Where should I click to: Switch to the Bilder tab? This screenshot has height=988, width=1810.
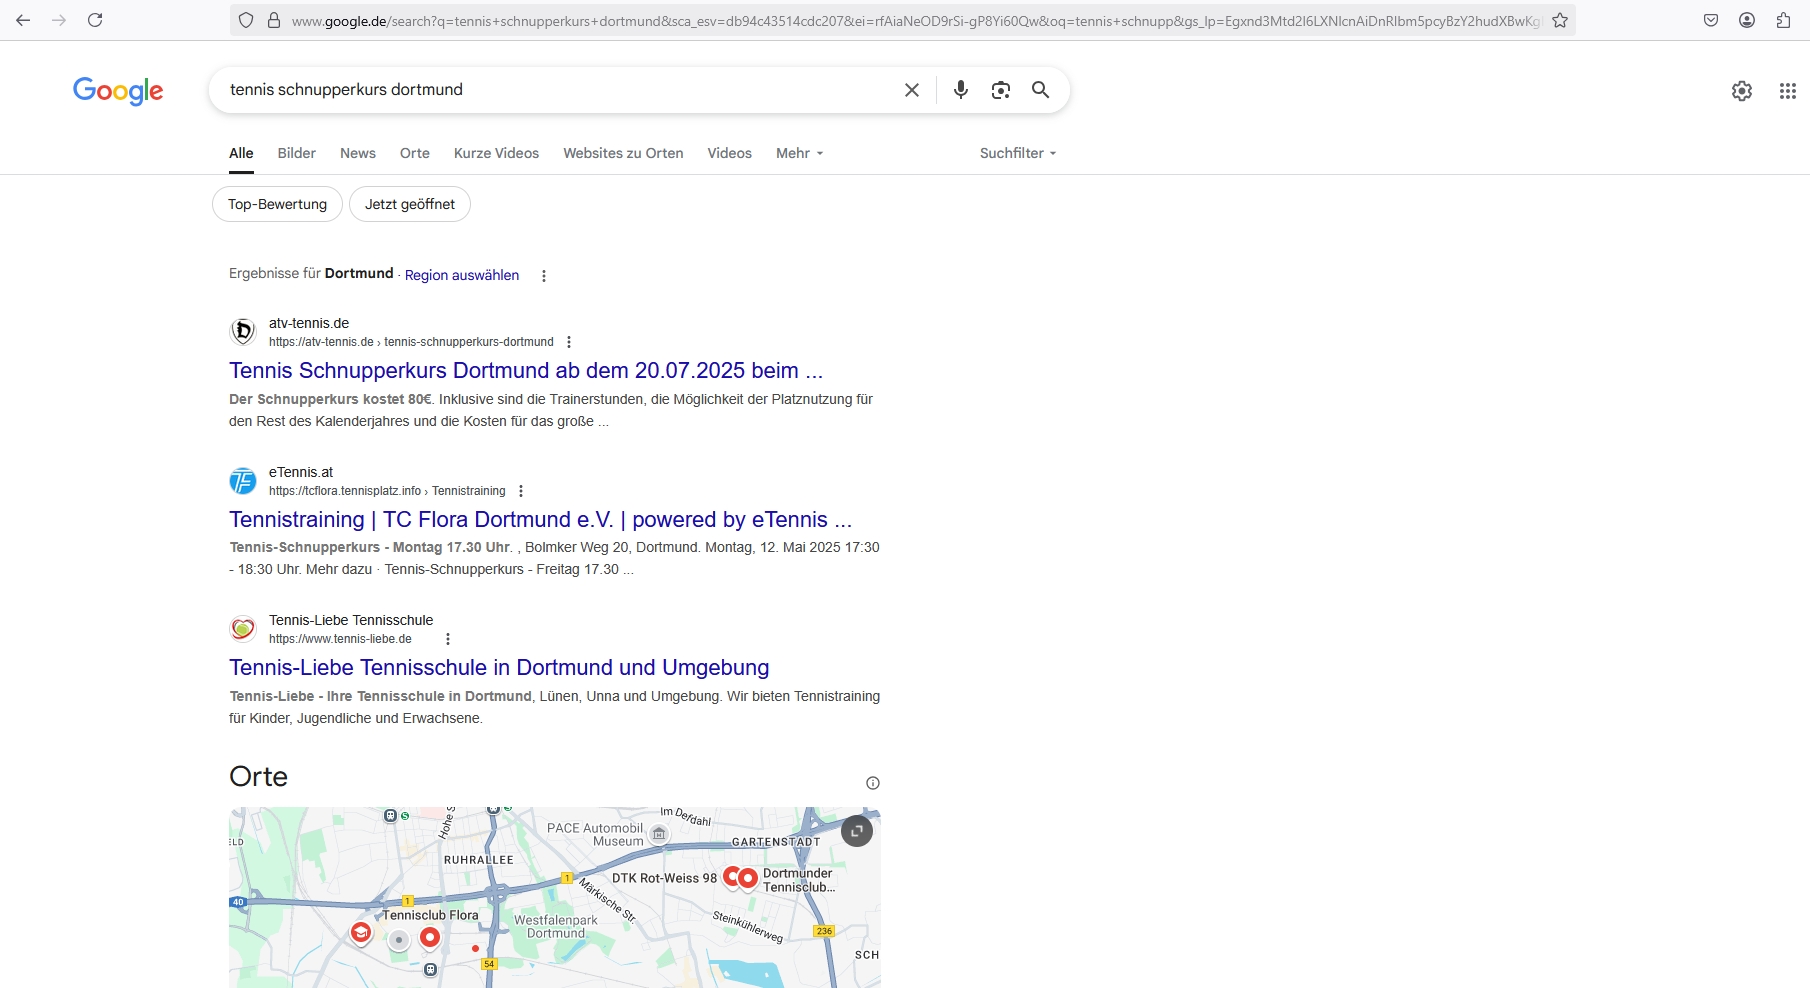296,153
